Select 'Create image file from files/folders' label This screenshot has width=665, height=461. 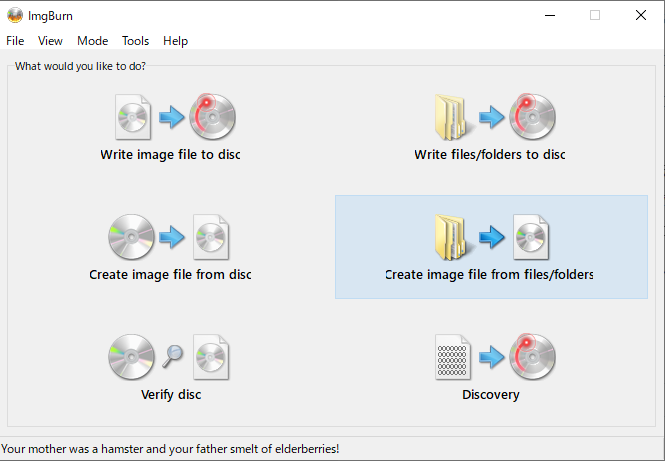pos(489,274)
